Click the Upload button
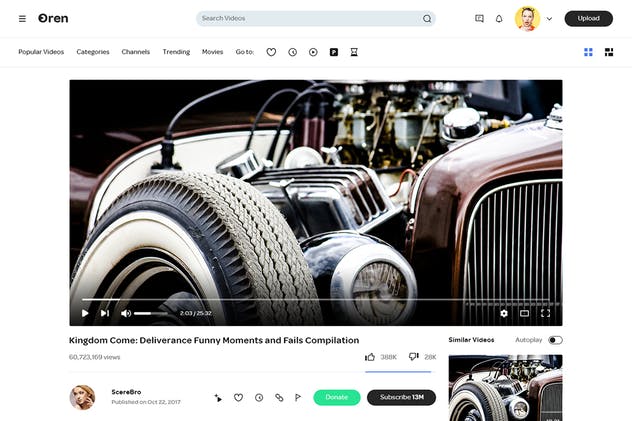The height and width of the screenshot is (421, 632). 588,19
